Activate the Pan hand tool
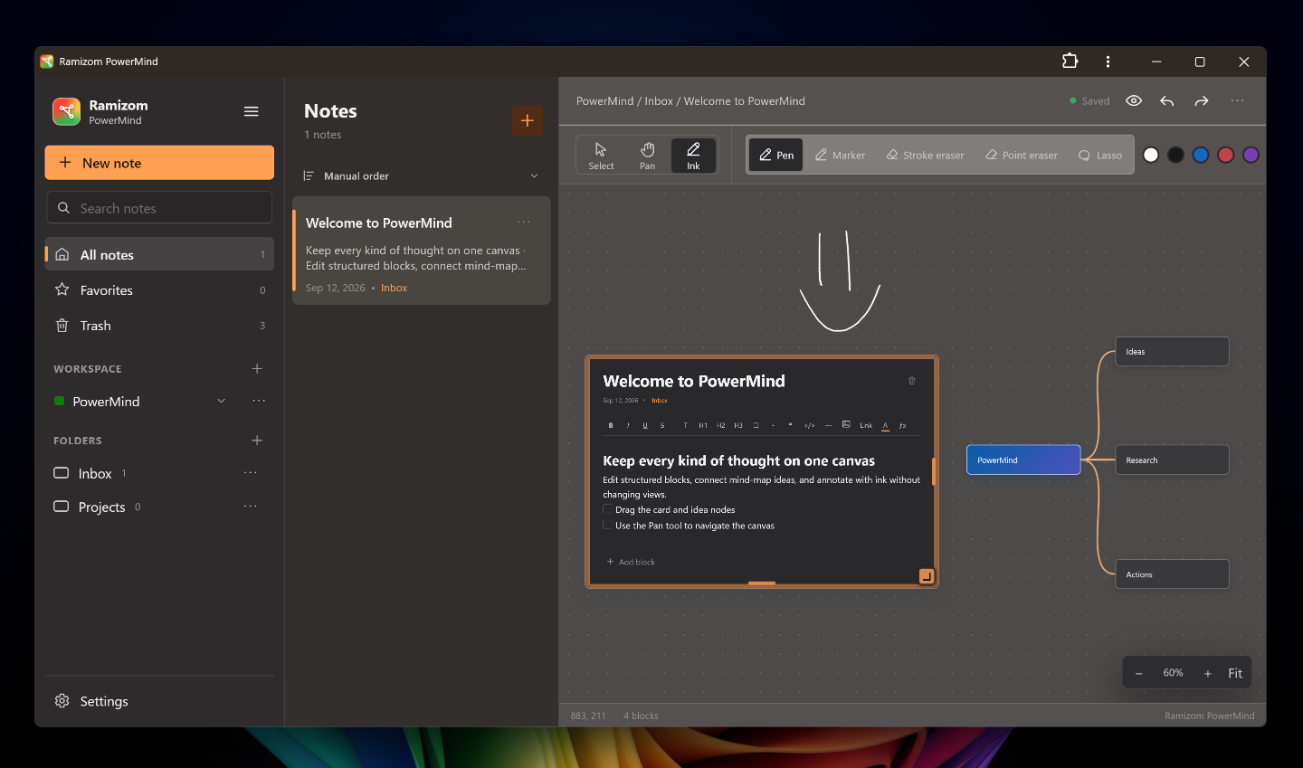Image resolution: width=1303 pixels, height=768 pixels. (x=647, y=156)
